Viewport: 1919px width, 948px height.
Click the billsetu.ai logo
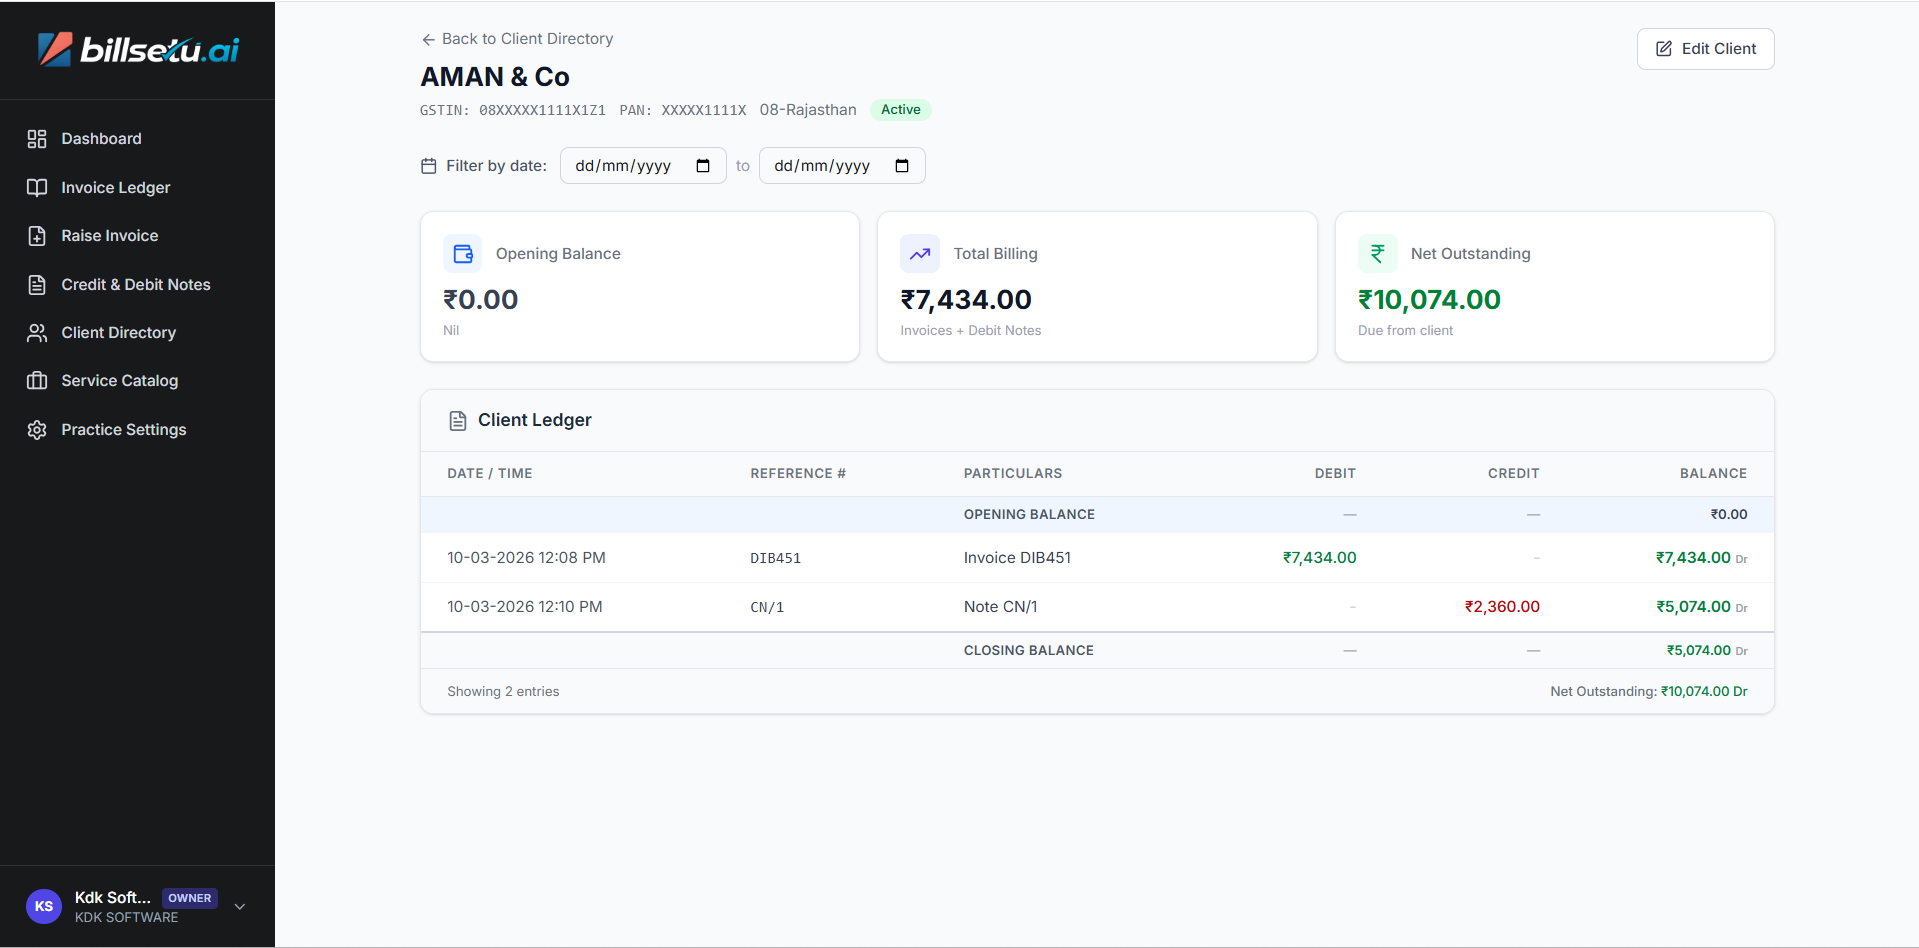coord(138,49)
